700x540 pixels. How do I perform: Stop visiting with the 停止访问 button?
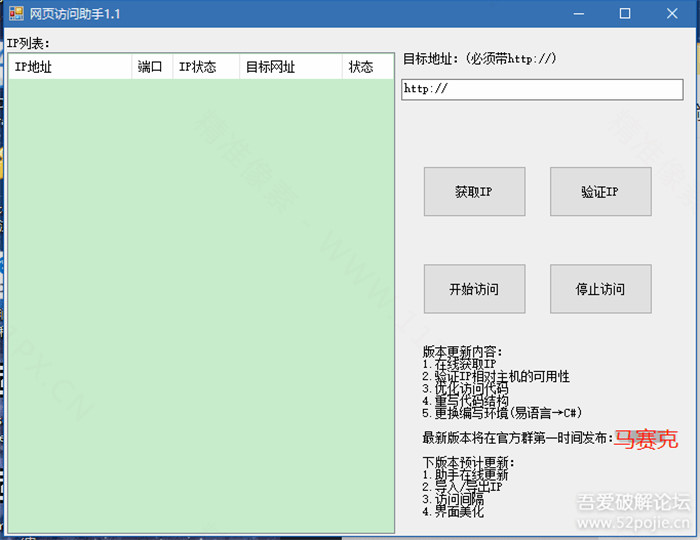click(x=600, y=289)
